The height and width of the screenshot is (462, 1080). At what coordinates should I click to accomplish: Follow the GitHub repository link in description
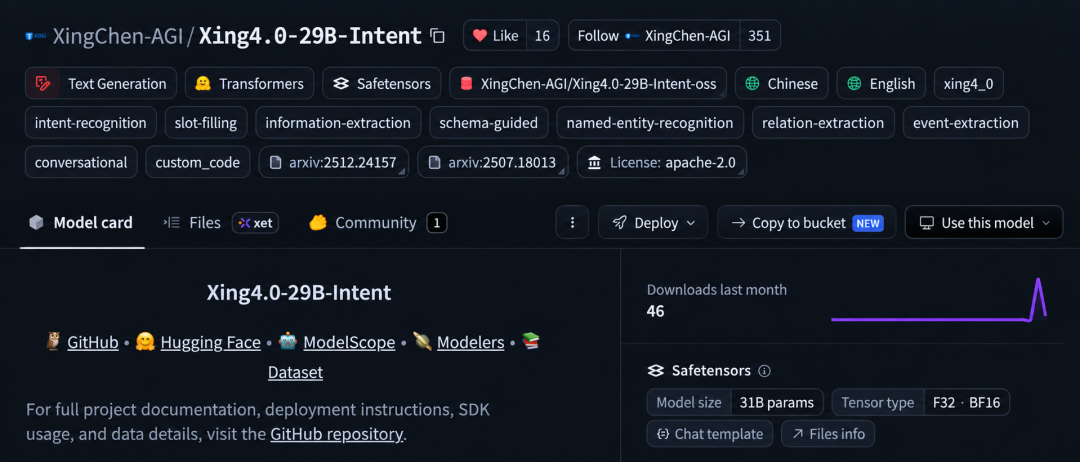[336, 434]
